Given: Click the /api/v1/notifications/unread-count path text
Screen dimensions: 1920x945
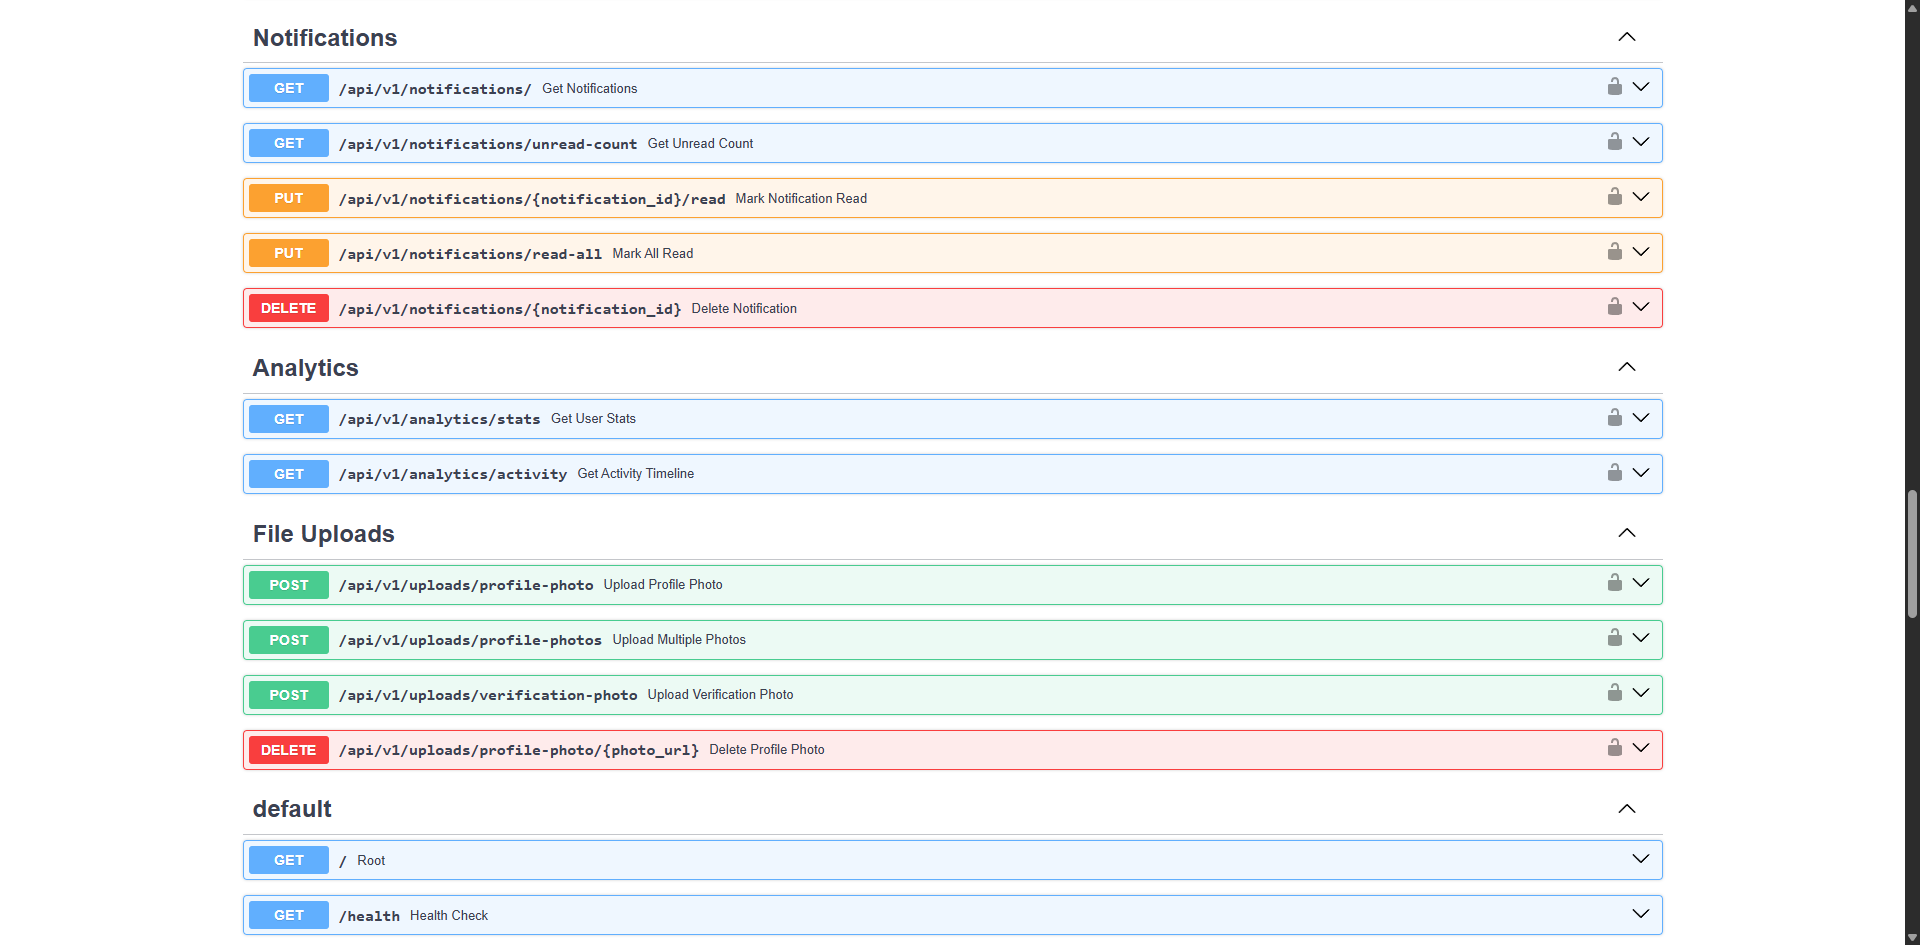Looking at the screenshot, I should [x=488, y=144].
